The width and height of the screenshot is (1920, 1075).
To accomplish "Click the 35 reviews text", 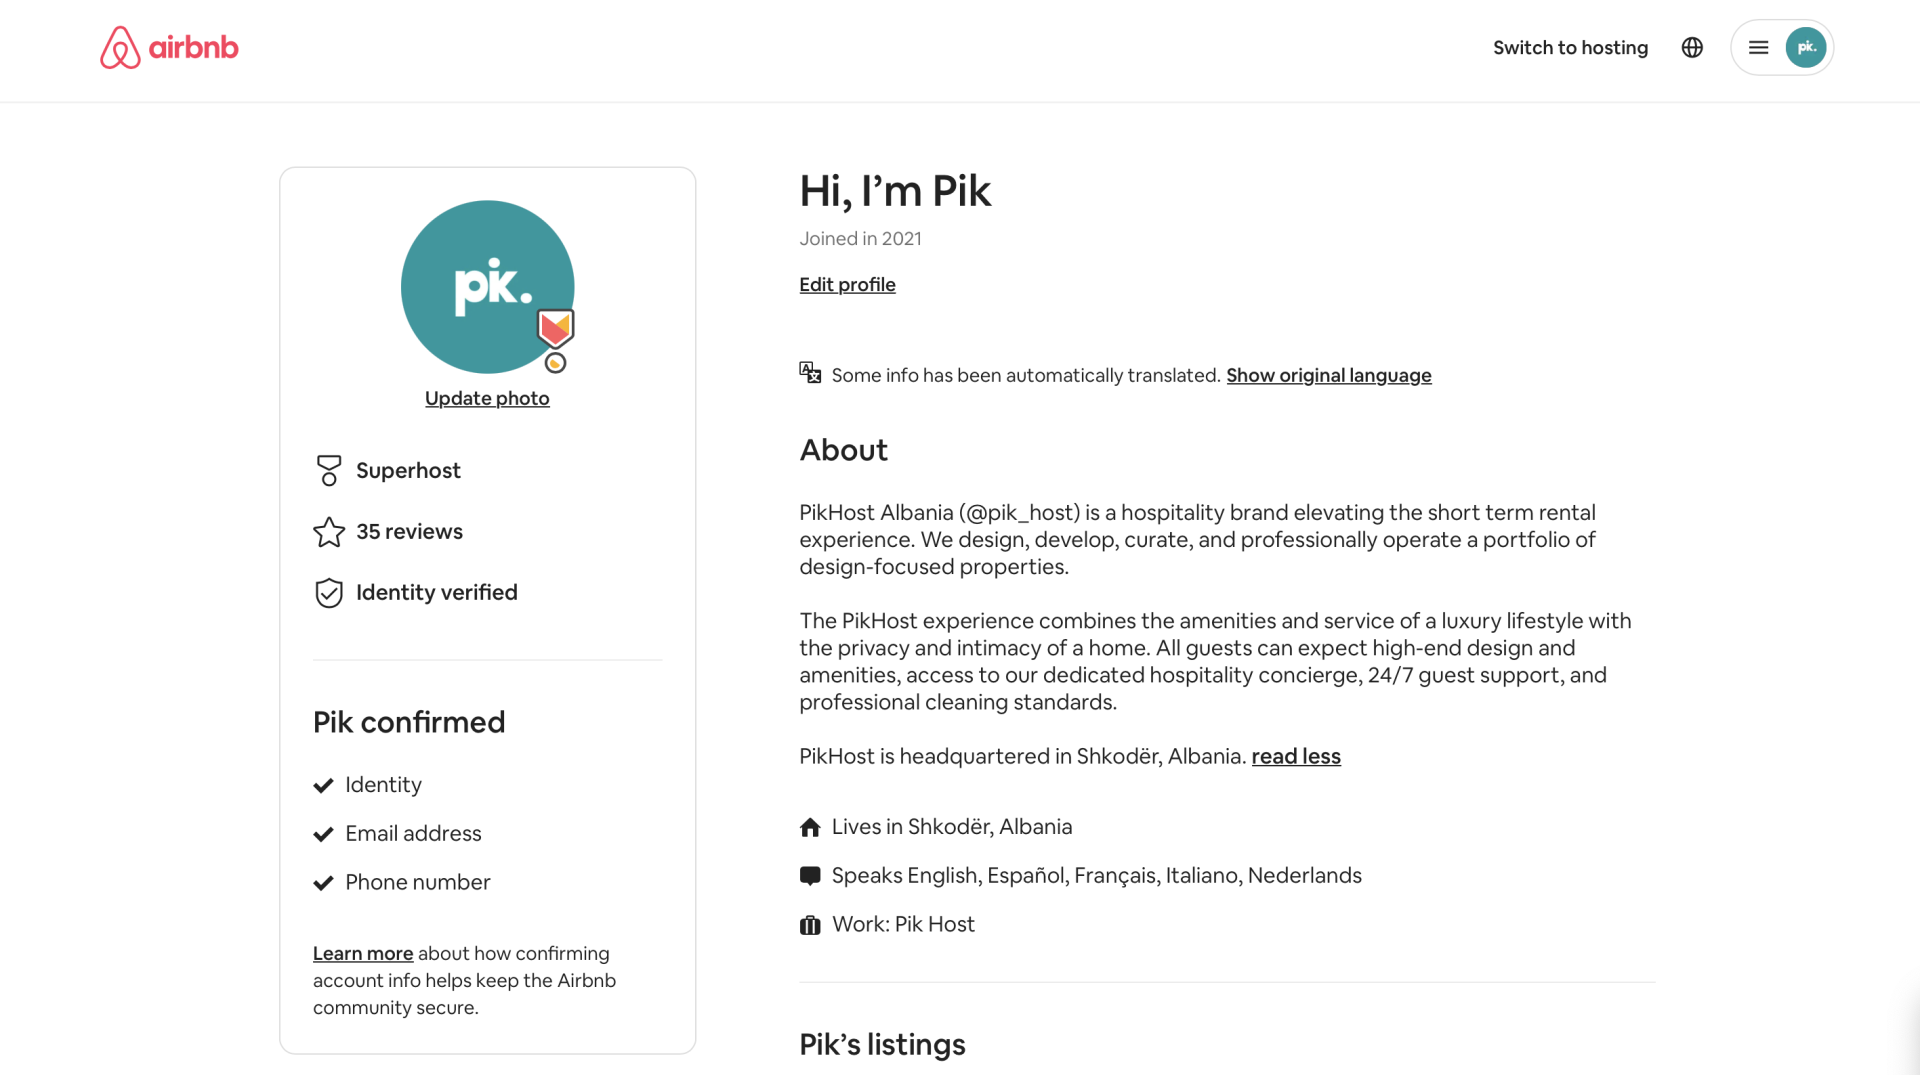I will pyautogui.click(x=409, y=532).
